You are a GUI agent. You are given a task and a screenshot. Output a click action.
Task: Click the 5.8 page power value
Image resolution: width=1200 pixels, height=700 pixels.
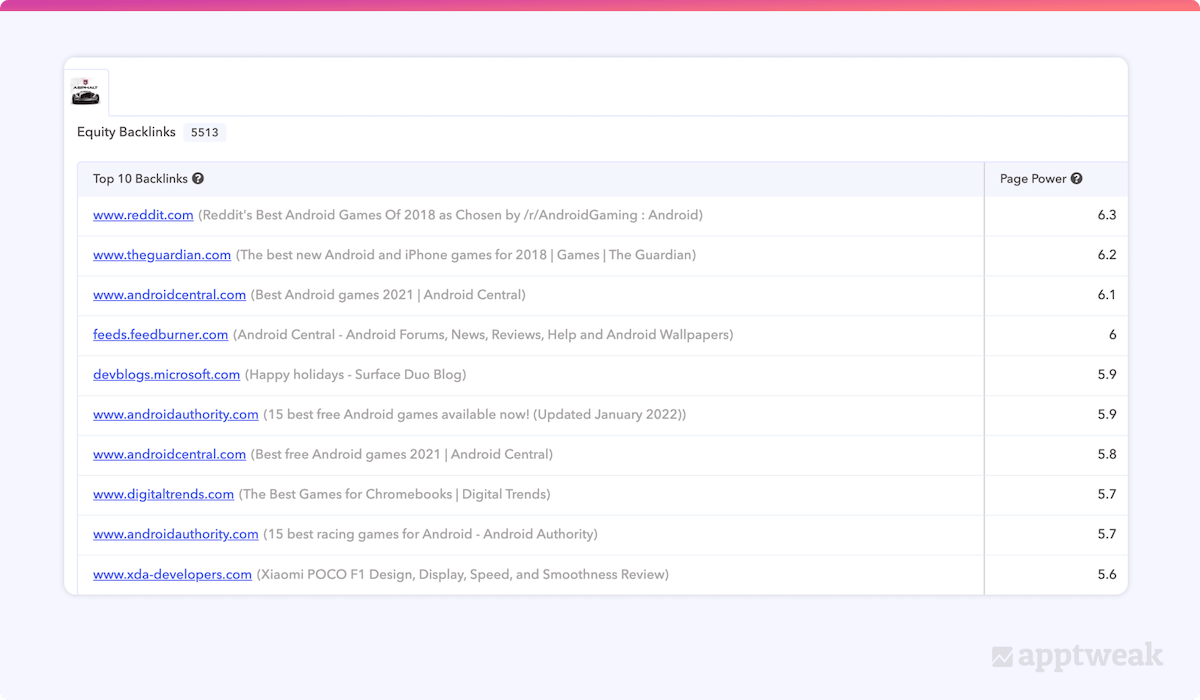click(x=1106, y=454)
